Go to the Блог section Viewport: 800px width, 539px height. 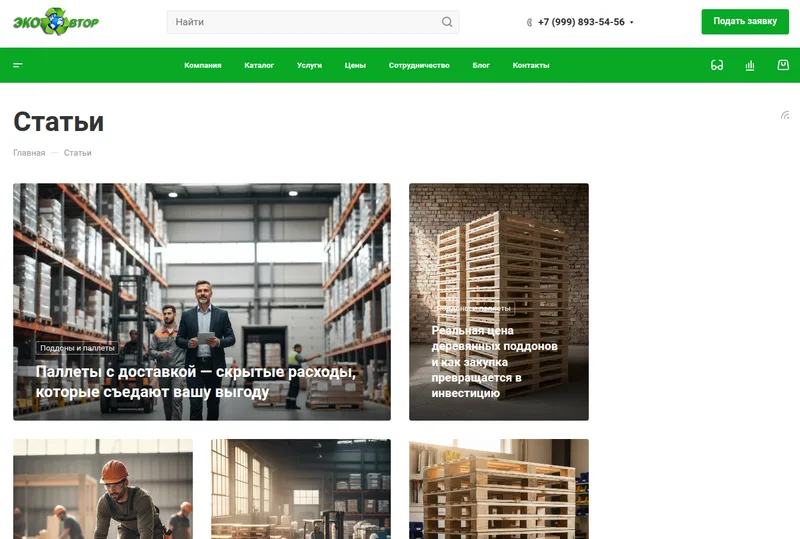click(x=481, y=65)
